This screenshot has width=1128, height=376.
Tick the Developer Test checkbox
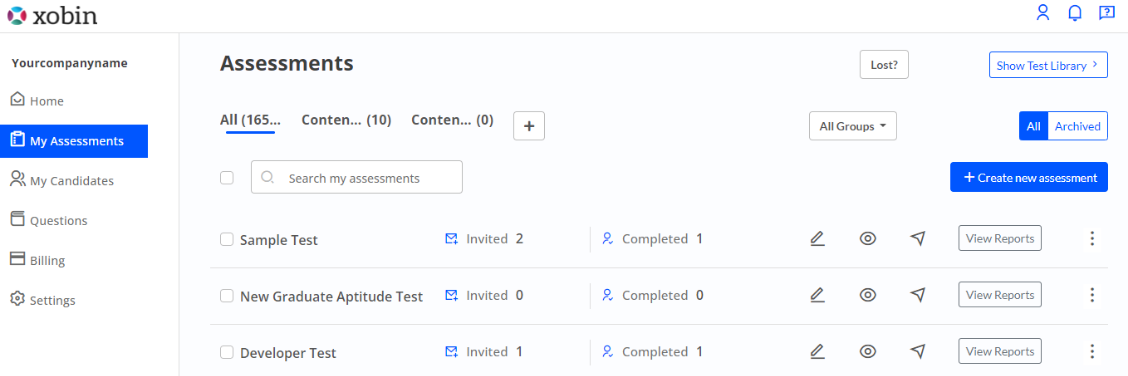pyautogui.click(x=227, y=352)
